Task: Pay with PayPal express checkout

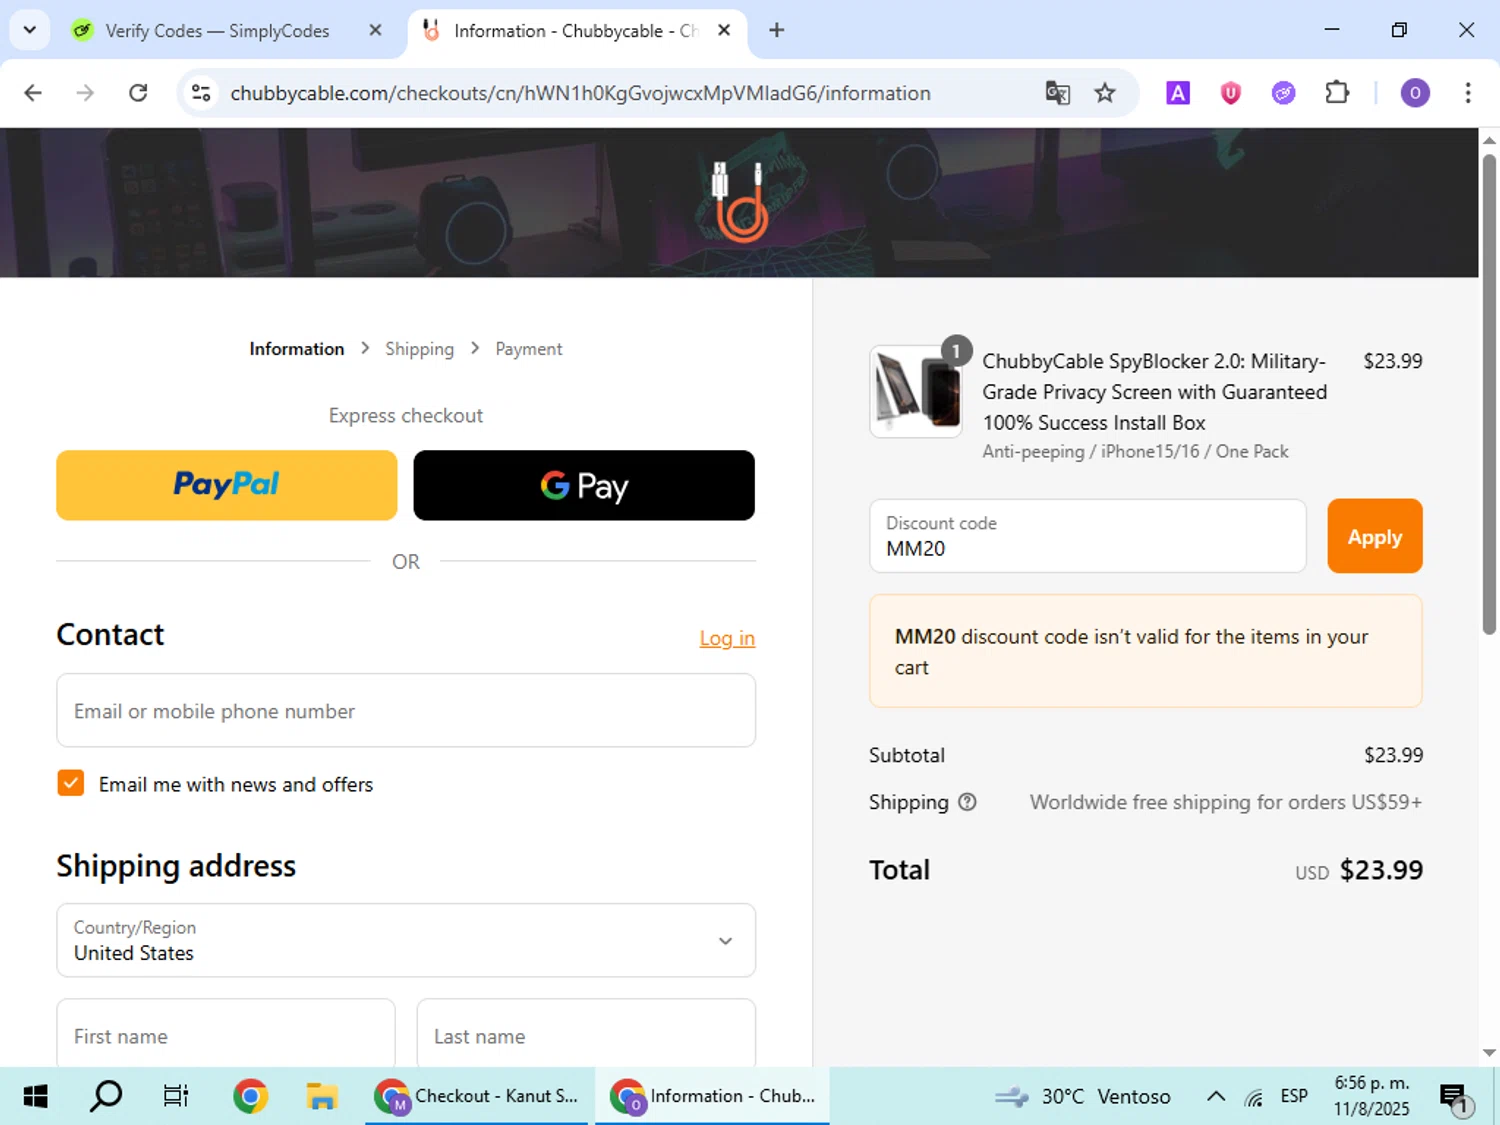Action: coord(226,485)
